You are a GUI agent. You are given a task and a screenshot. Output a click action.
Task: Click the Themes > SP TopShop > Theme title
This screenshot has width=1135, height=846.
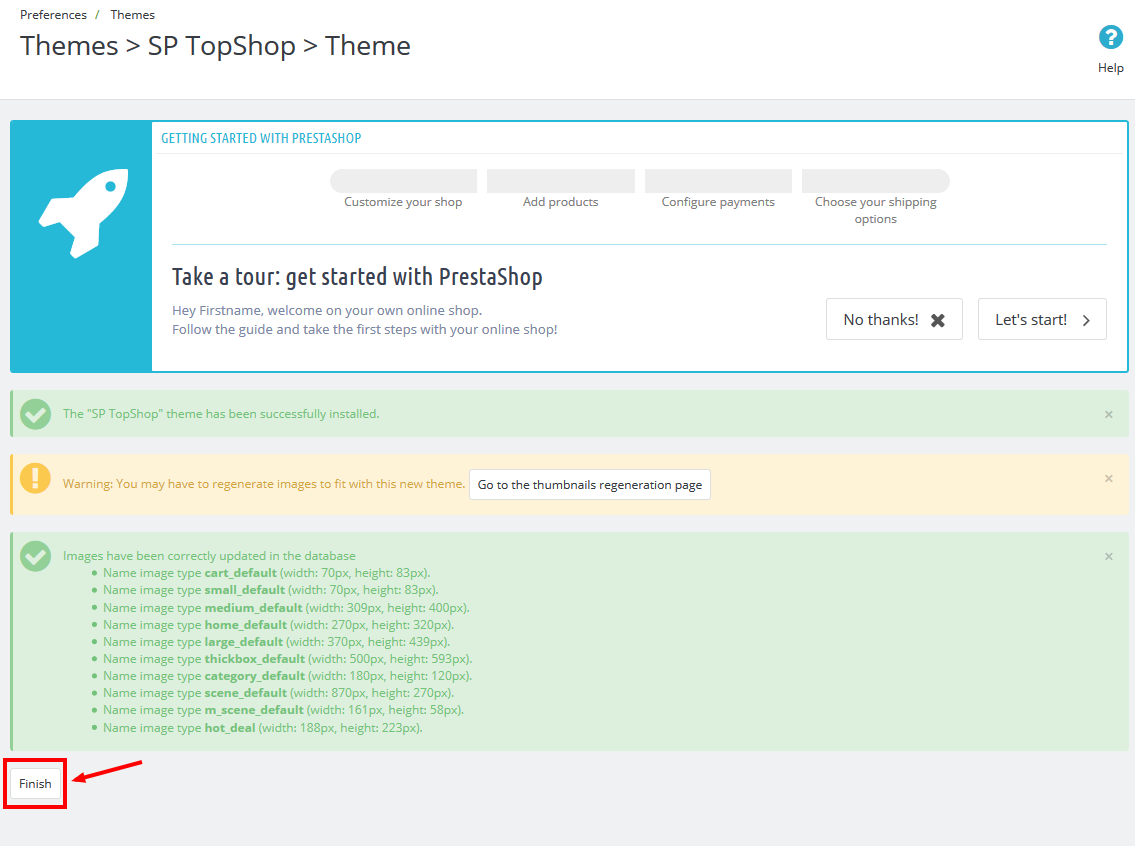[215, 46]
